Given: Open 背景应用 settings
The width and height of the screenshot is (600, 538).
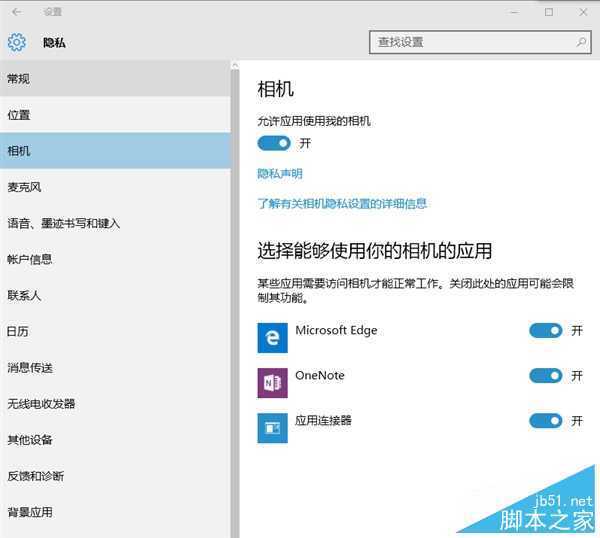Looking at the screenshot, I should 115,512.
